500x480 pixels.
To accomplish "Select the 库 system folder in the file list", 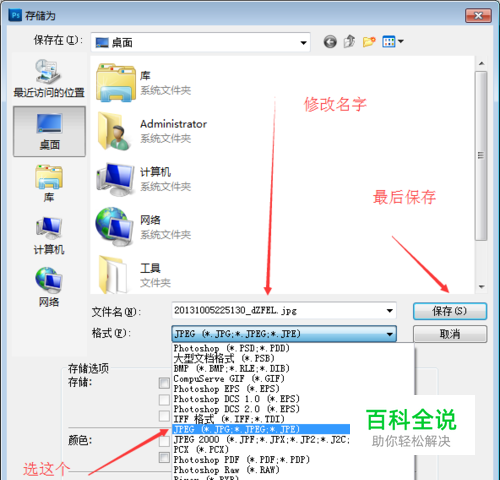I will (144, 83).
